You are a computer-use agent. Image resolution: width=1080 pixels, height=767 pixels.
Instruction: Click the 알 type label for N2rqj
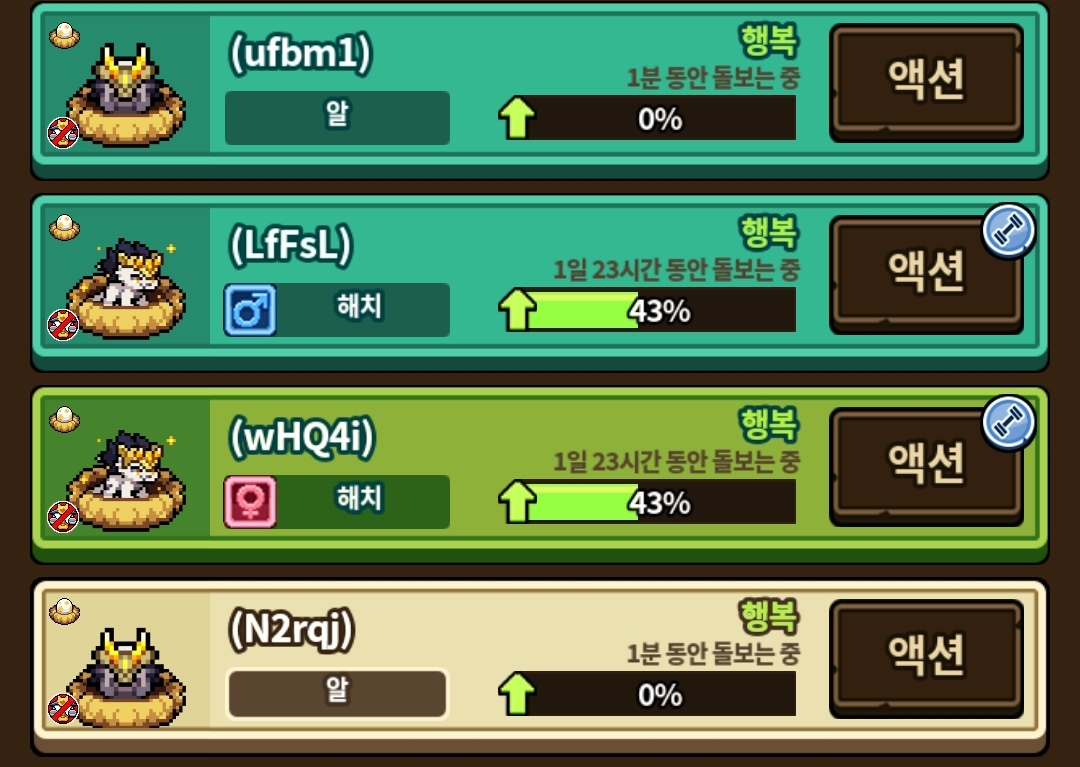[338, 693]
